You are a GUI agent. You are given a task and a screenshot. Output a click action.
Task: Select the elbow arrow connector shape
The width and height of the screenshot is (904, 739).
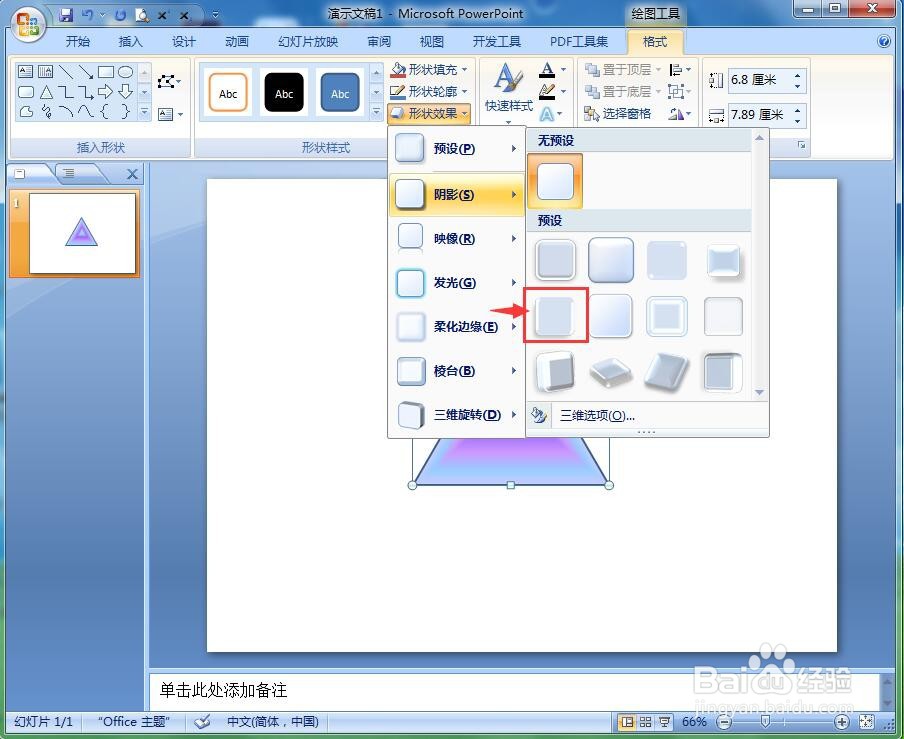(86, 92)
